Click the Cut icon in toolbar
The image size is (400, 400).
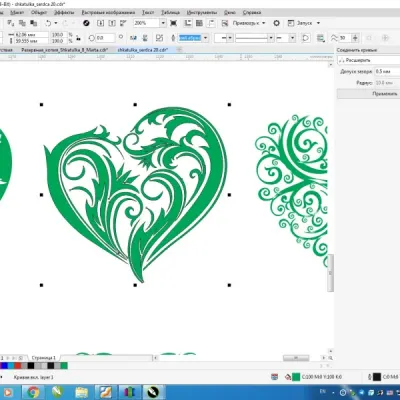11,23
